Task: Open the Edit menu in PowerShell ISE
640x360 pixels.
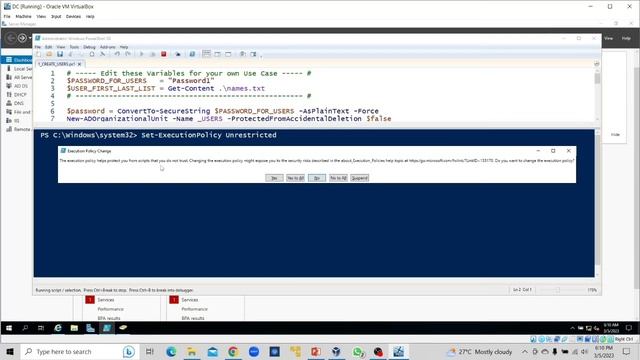Action: click(49, 47)
